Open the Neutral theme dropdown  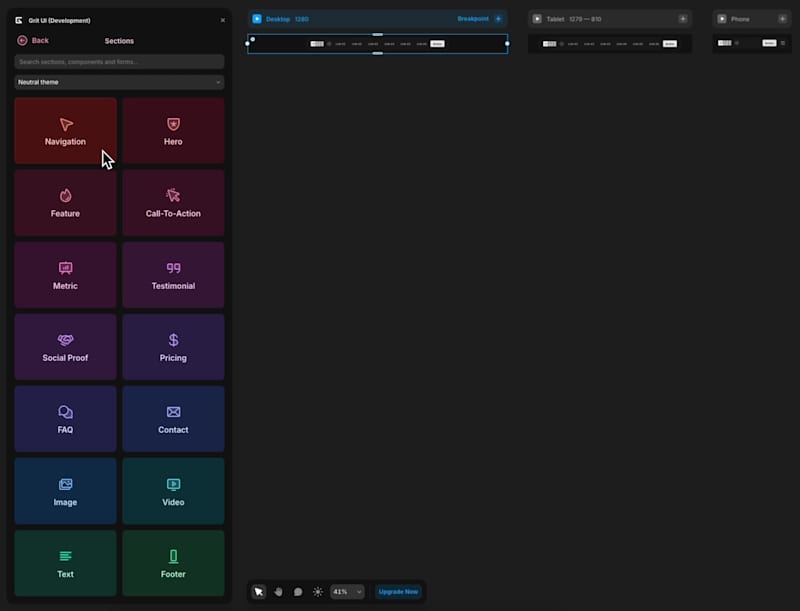click(119, 81)
